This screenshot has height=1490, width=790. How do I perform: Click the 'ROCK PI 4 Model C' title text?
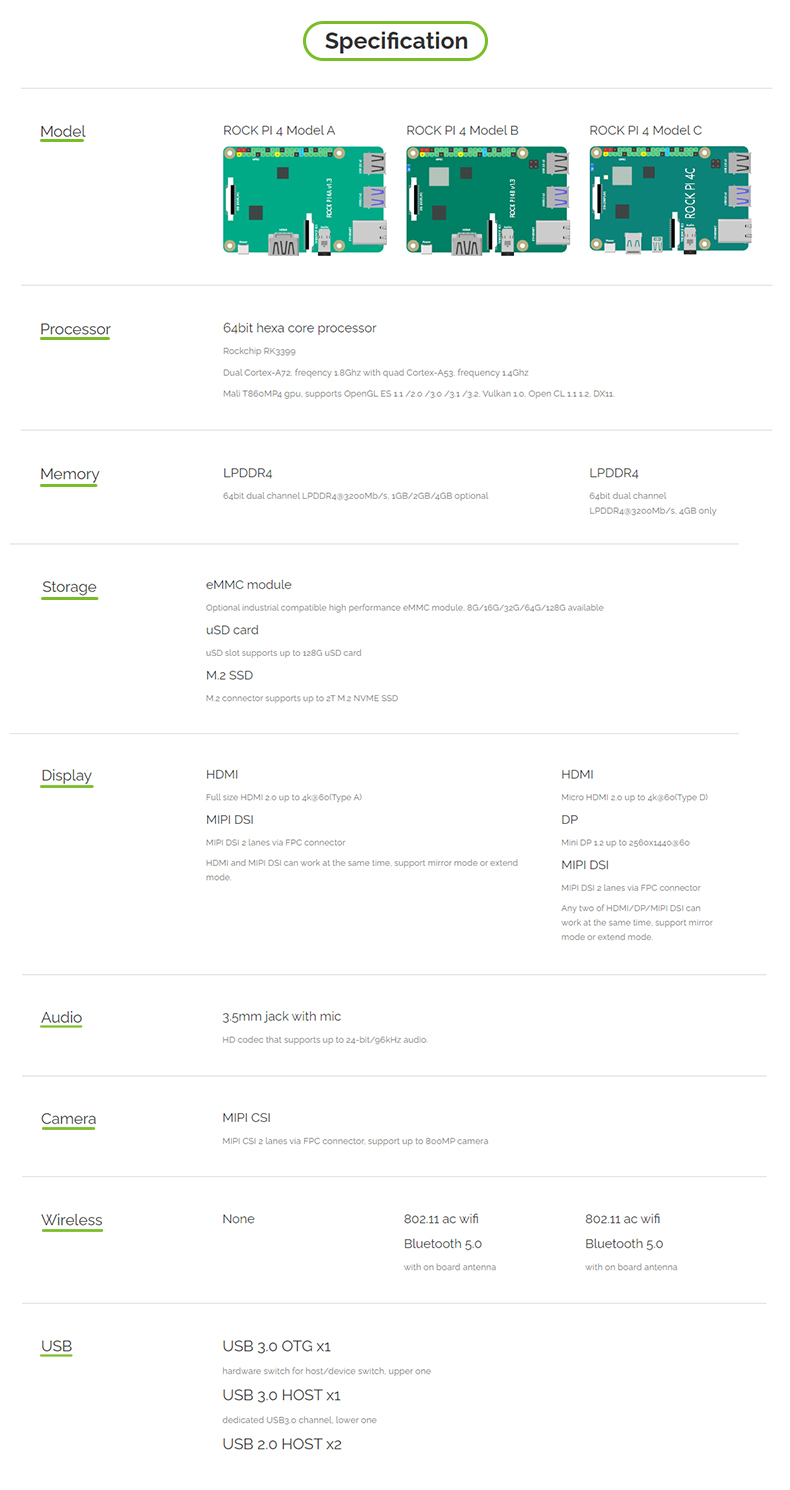(646, 130)
